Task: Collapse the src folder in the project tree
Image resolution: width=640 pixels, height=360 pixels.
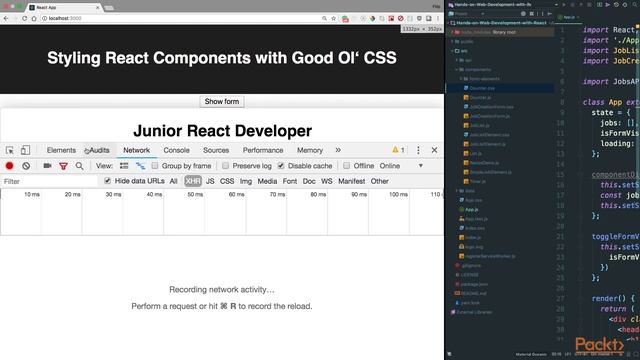Action: click(x=453, y=51)
